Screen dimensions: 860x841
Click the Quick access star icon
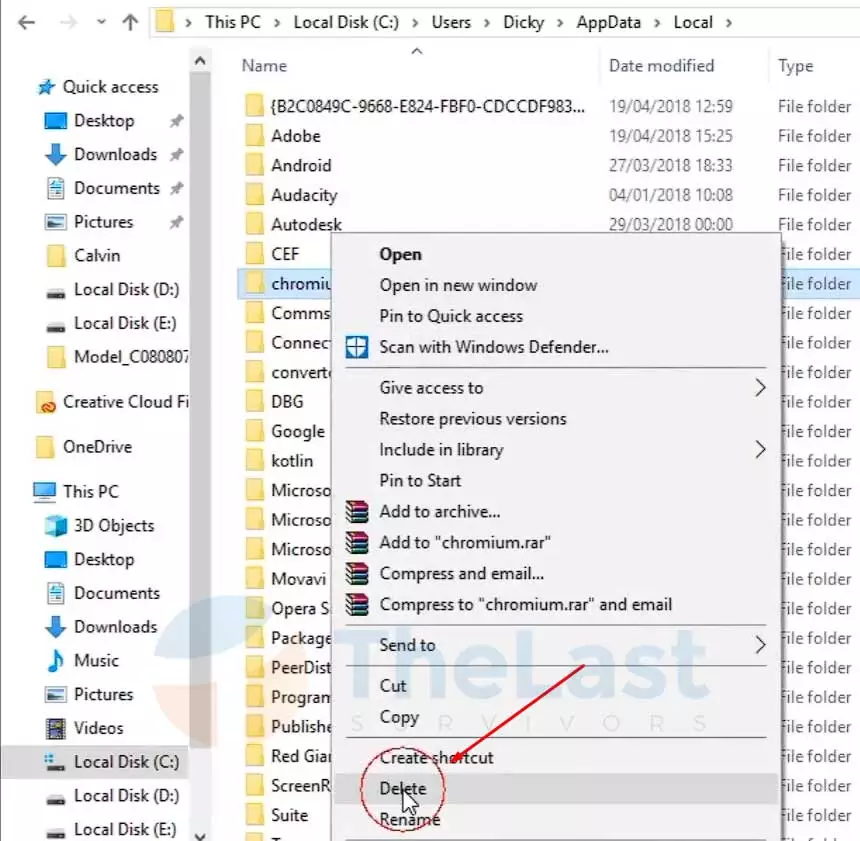[47, 87]
